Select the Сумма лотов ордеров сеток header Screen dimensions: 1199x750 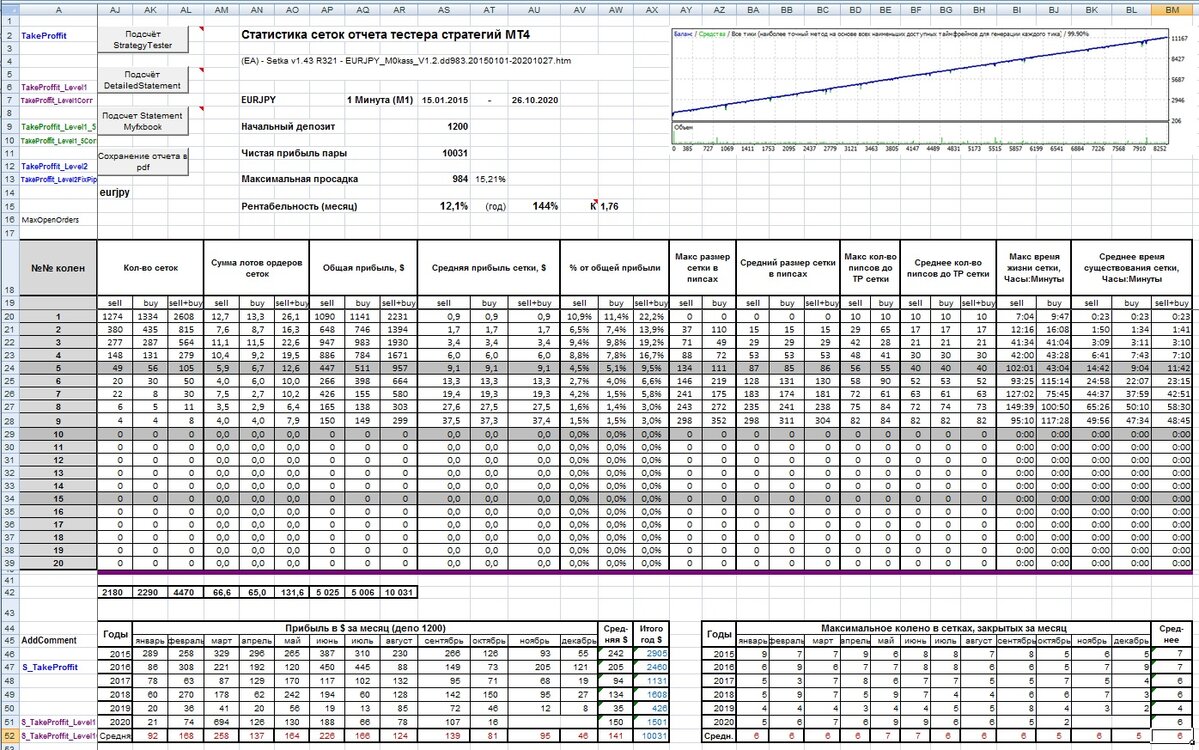(257, 268)
